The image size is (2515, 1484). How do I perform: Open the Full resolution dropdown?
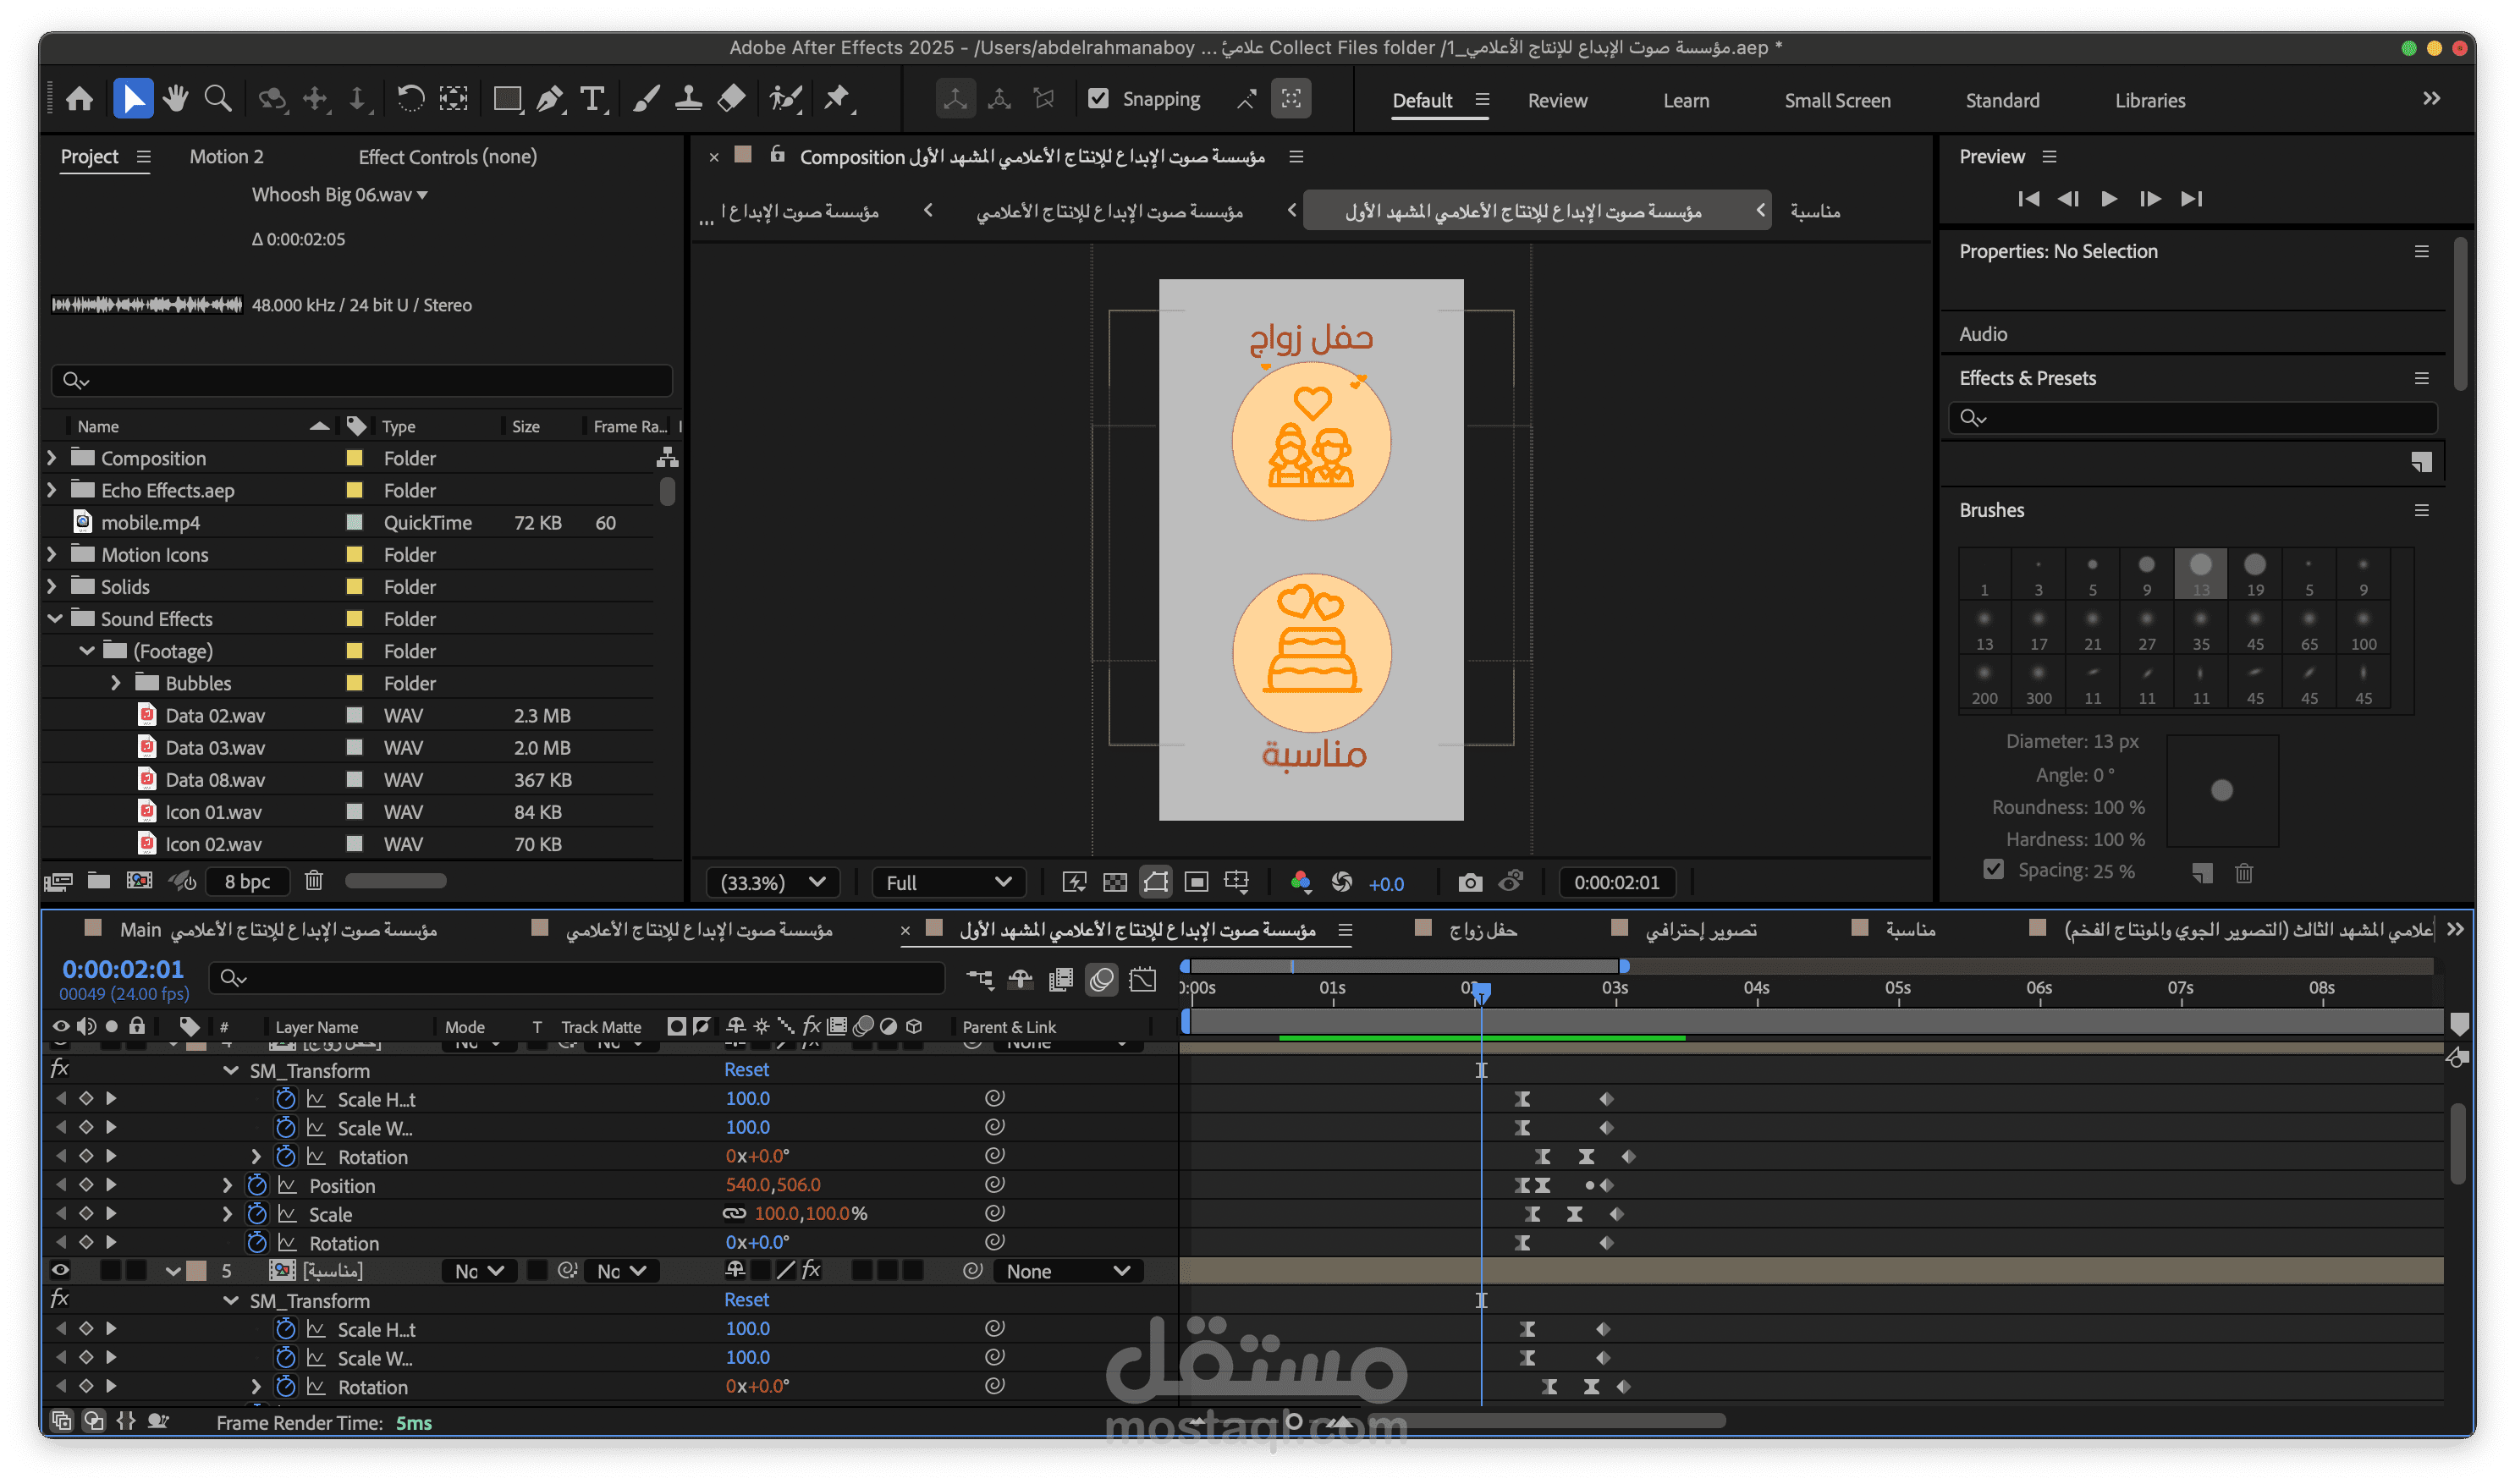(947, 882)
